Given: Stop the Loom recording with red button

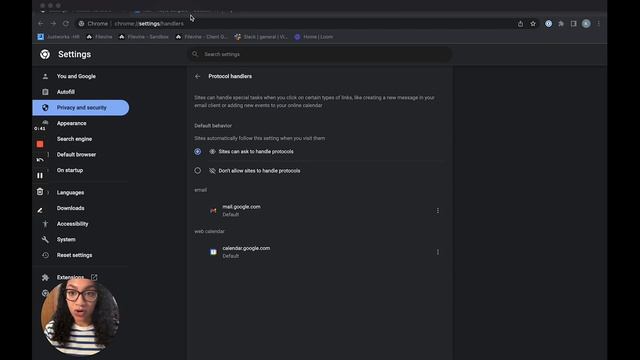Looking at the screenshot, I should coord(40,144).
